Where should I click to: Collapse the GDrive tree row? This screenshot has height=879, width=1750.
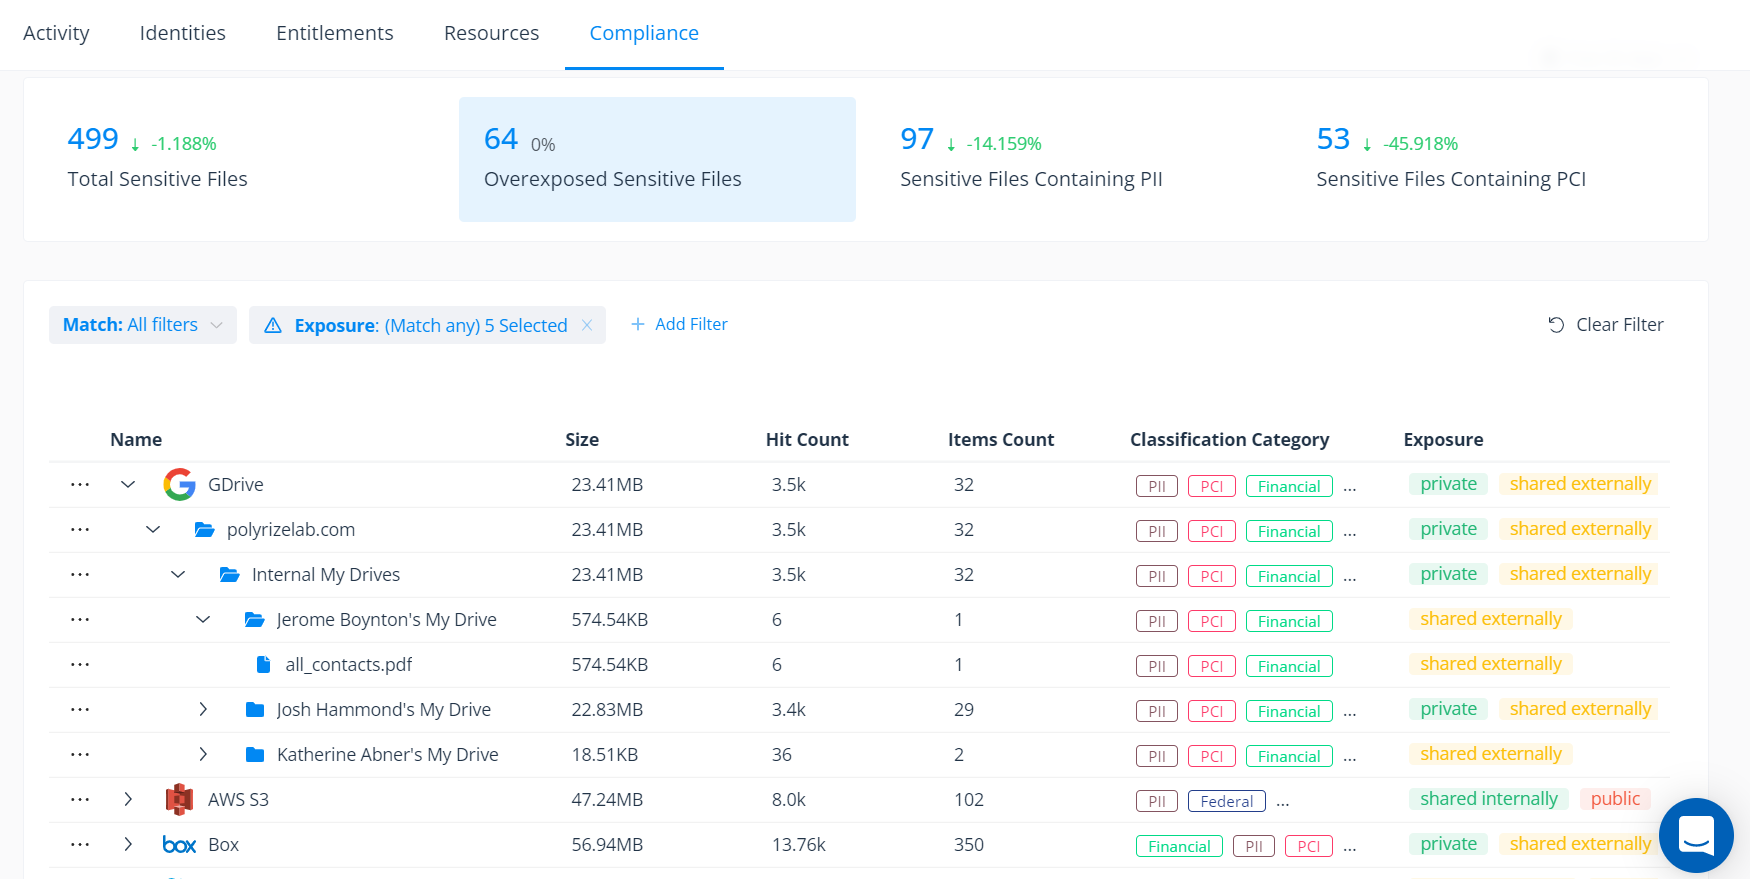coord(128,485)
